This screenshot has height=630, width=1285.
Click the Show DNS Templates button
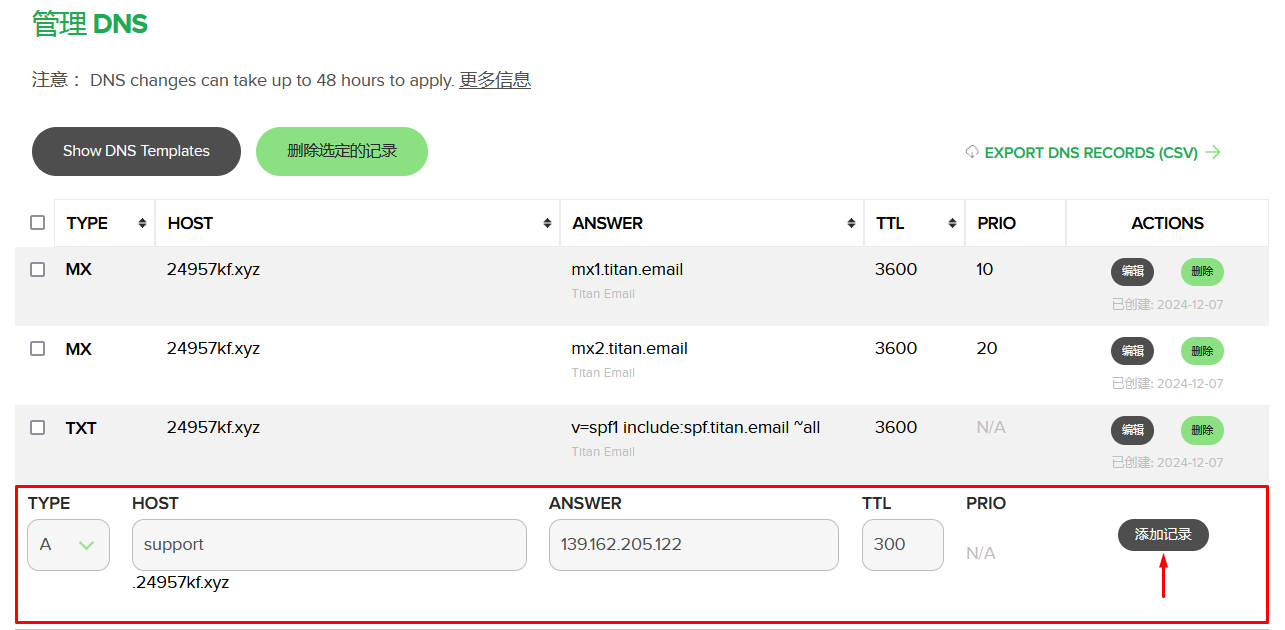[x=135, y=151]
